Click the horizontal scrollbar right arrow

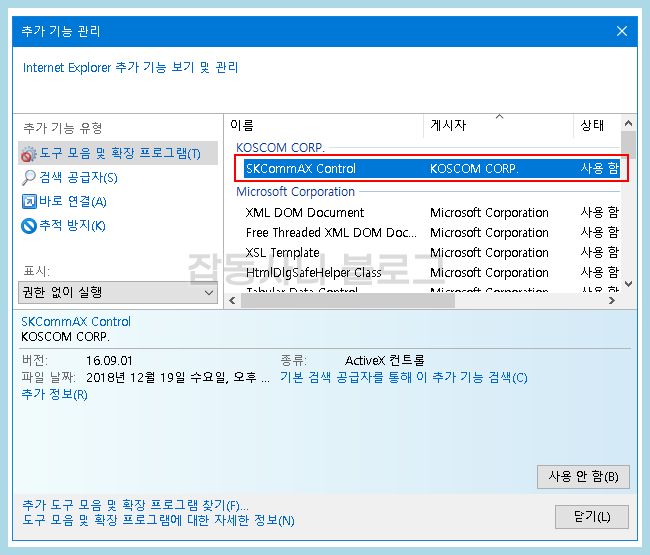[611, 301]
